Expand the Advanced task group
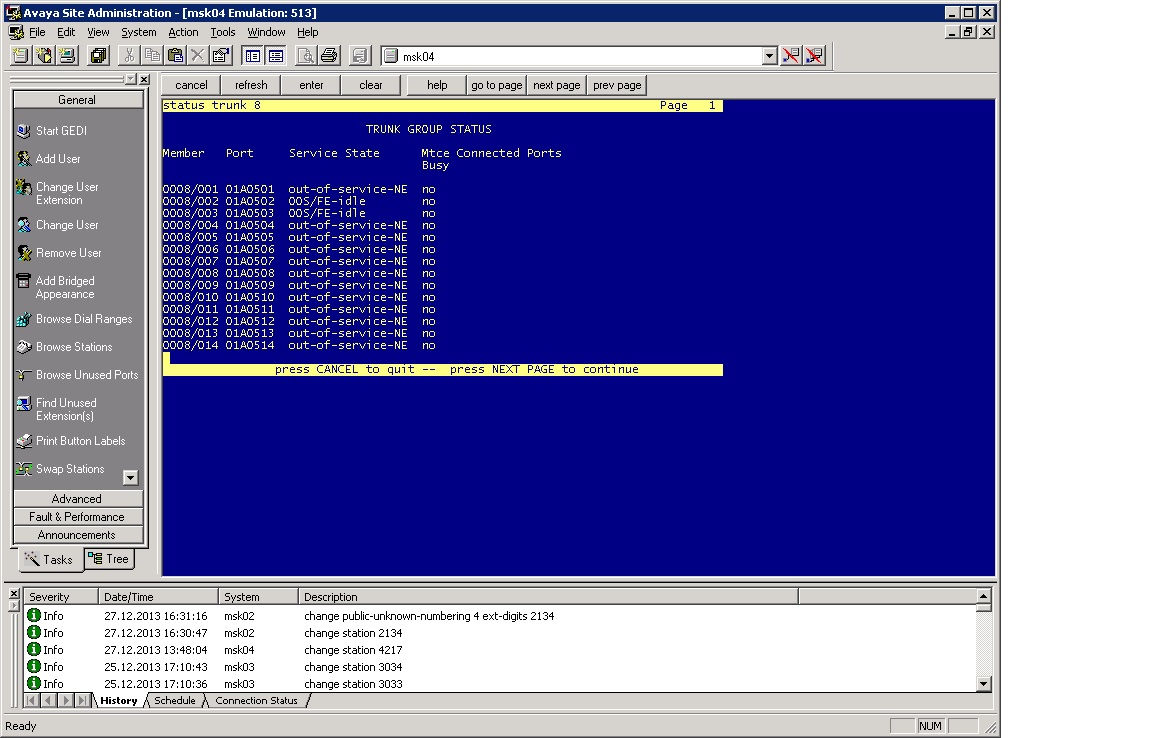Image resolution: width=1152 pixels, height=738 pixels. (77, 498)
